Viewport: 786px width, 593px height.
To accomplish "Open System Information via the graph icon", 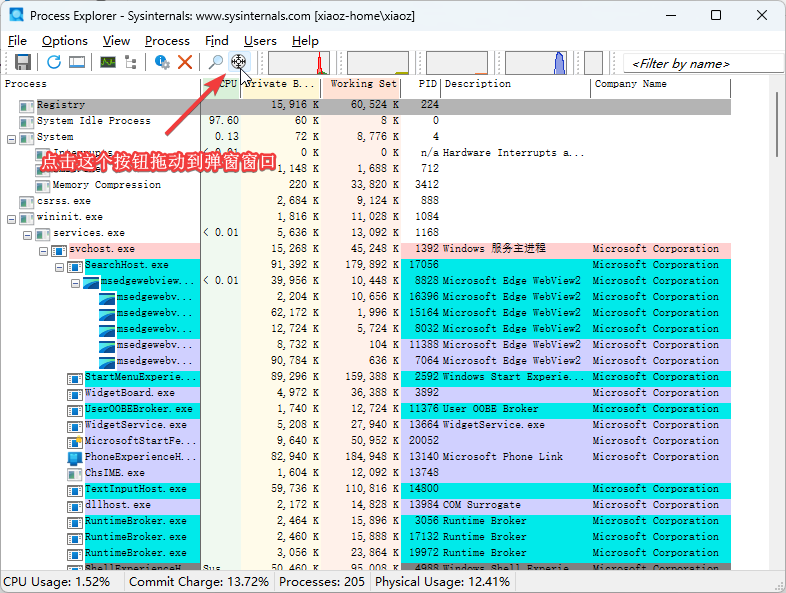I will point(107,62).
